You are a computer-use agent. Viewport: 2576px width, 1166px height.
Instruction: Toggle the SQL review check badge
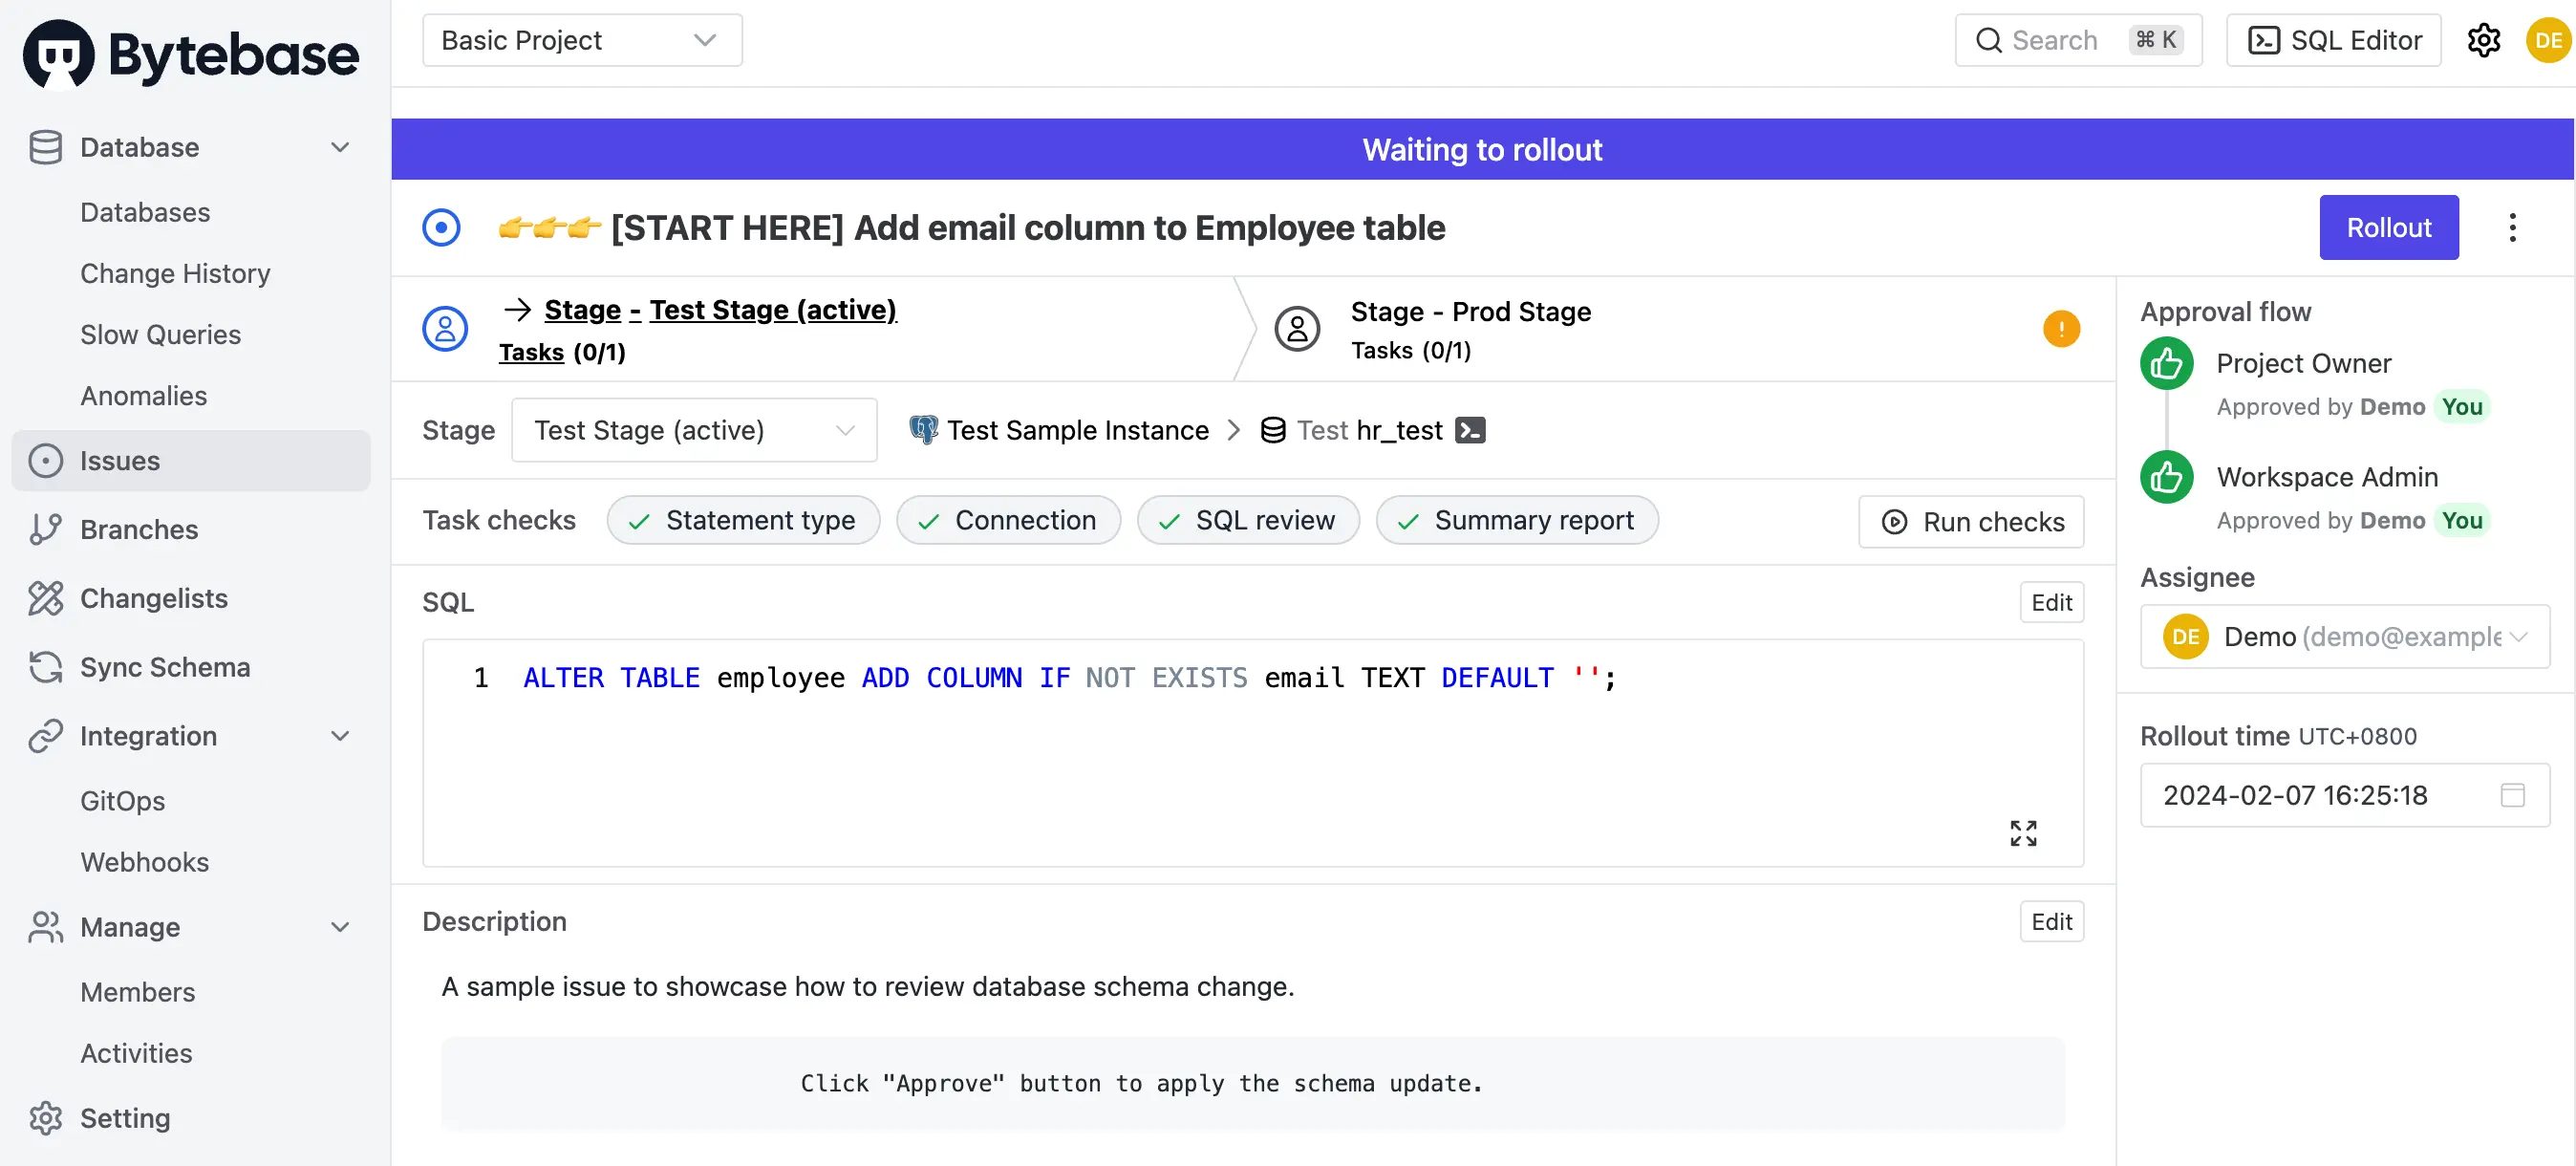pos(1247,521)
